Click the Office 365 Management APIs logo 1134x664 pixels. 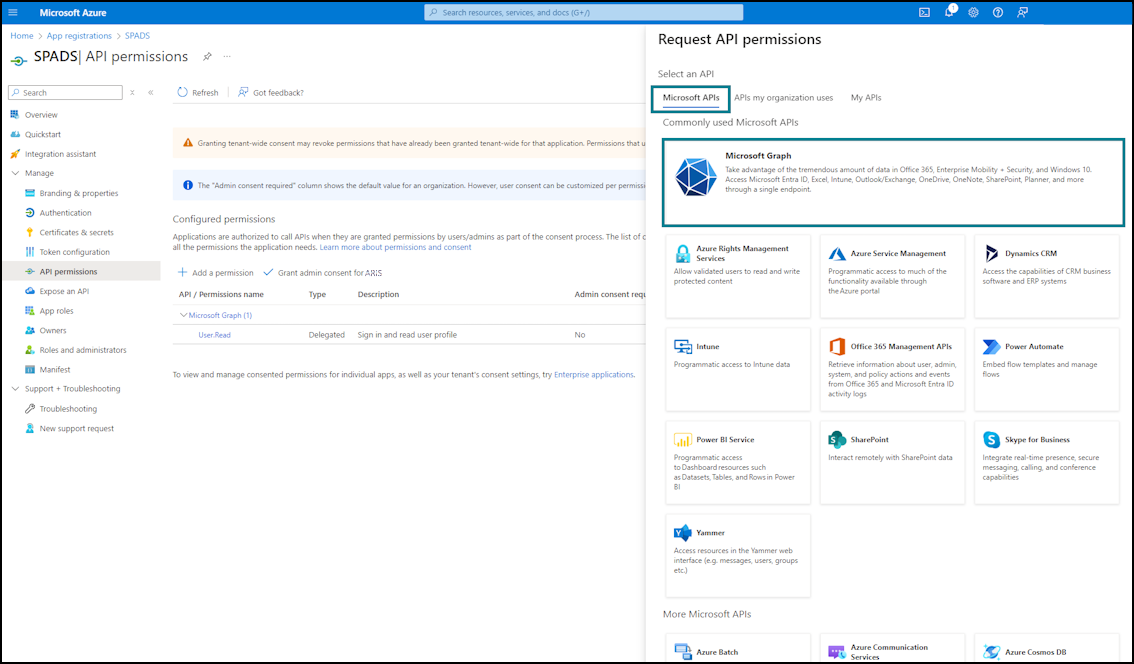(x=837, y=346)
